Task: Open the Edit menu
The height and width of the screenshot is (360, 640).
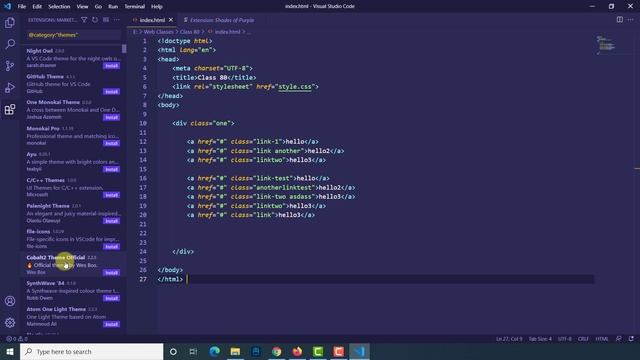Action: [37, 7]
